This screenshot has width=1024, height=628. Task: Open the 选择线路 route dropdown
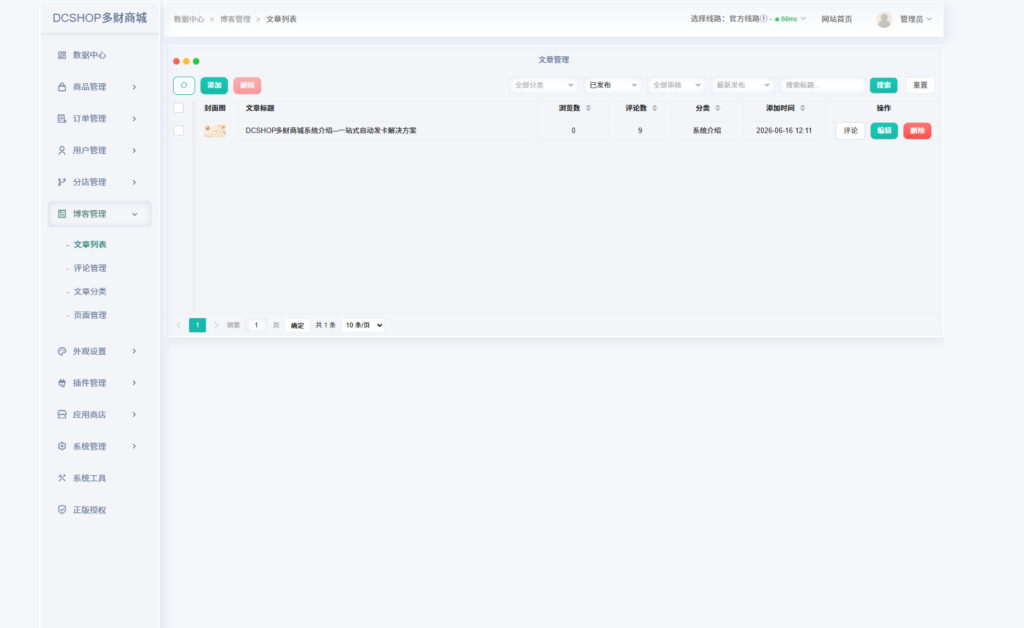(748, 19)
